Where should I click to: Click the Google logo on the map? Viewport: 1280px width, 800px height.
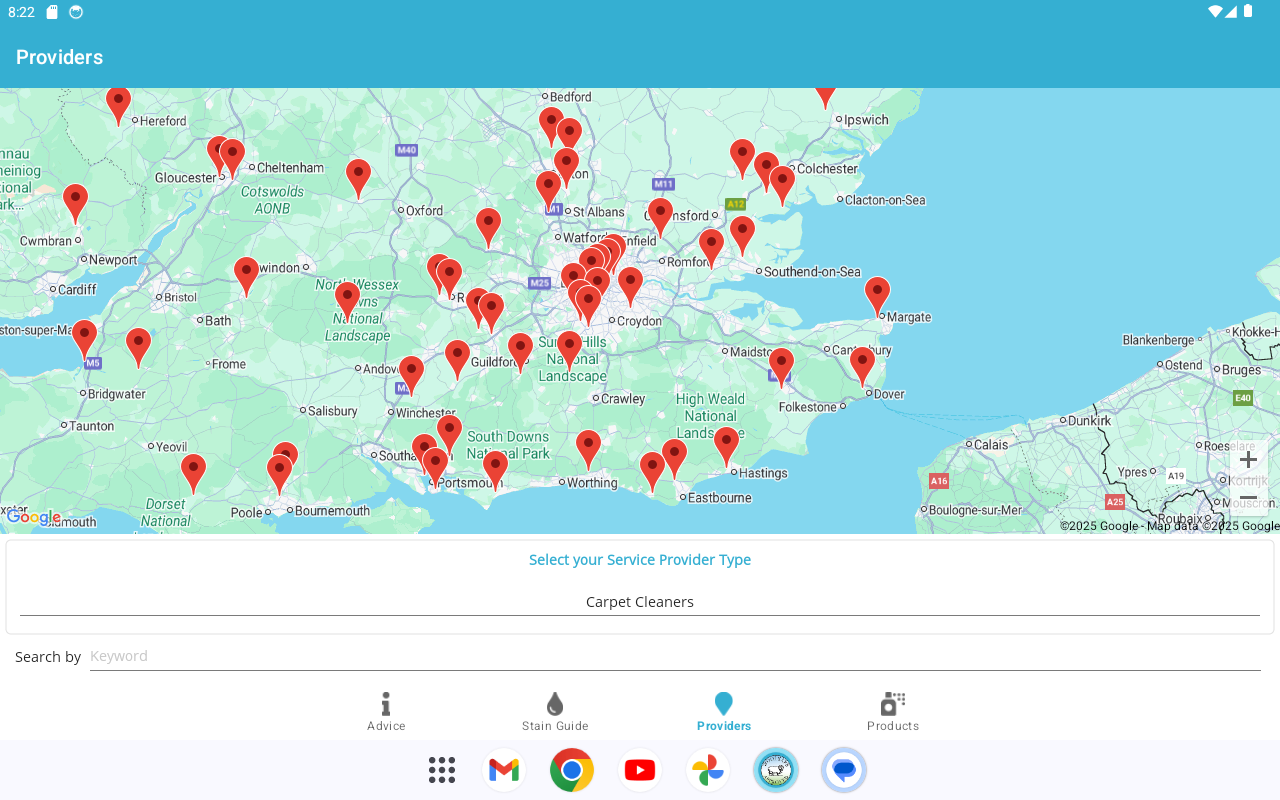point(33,517)
